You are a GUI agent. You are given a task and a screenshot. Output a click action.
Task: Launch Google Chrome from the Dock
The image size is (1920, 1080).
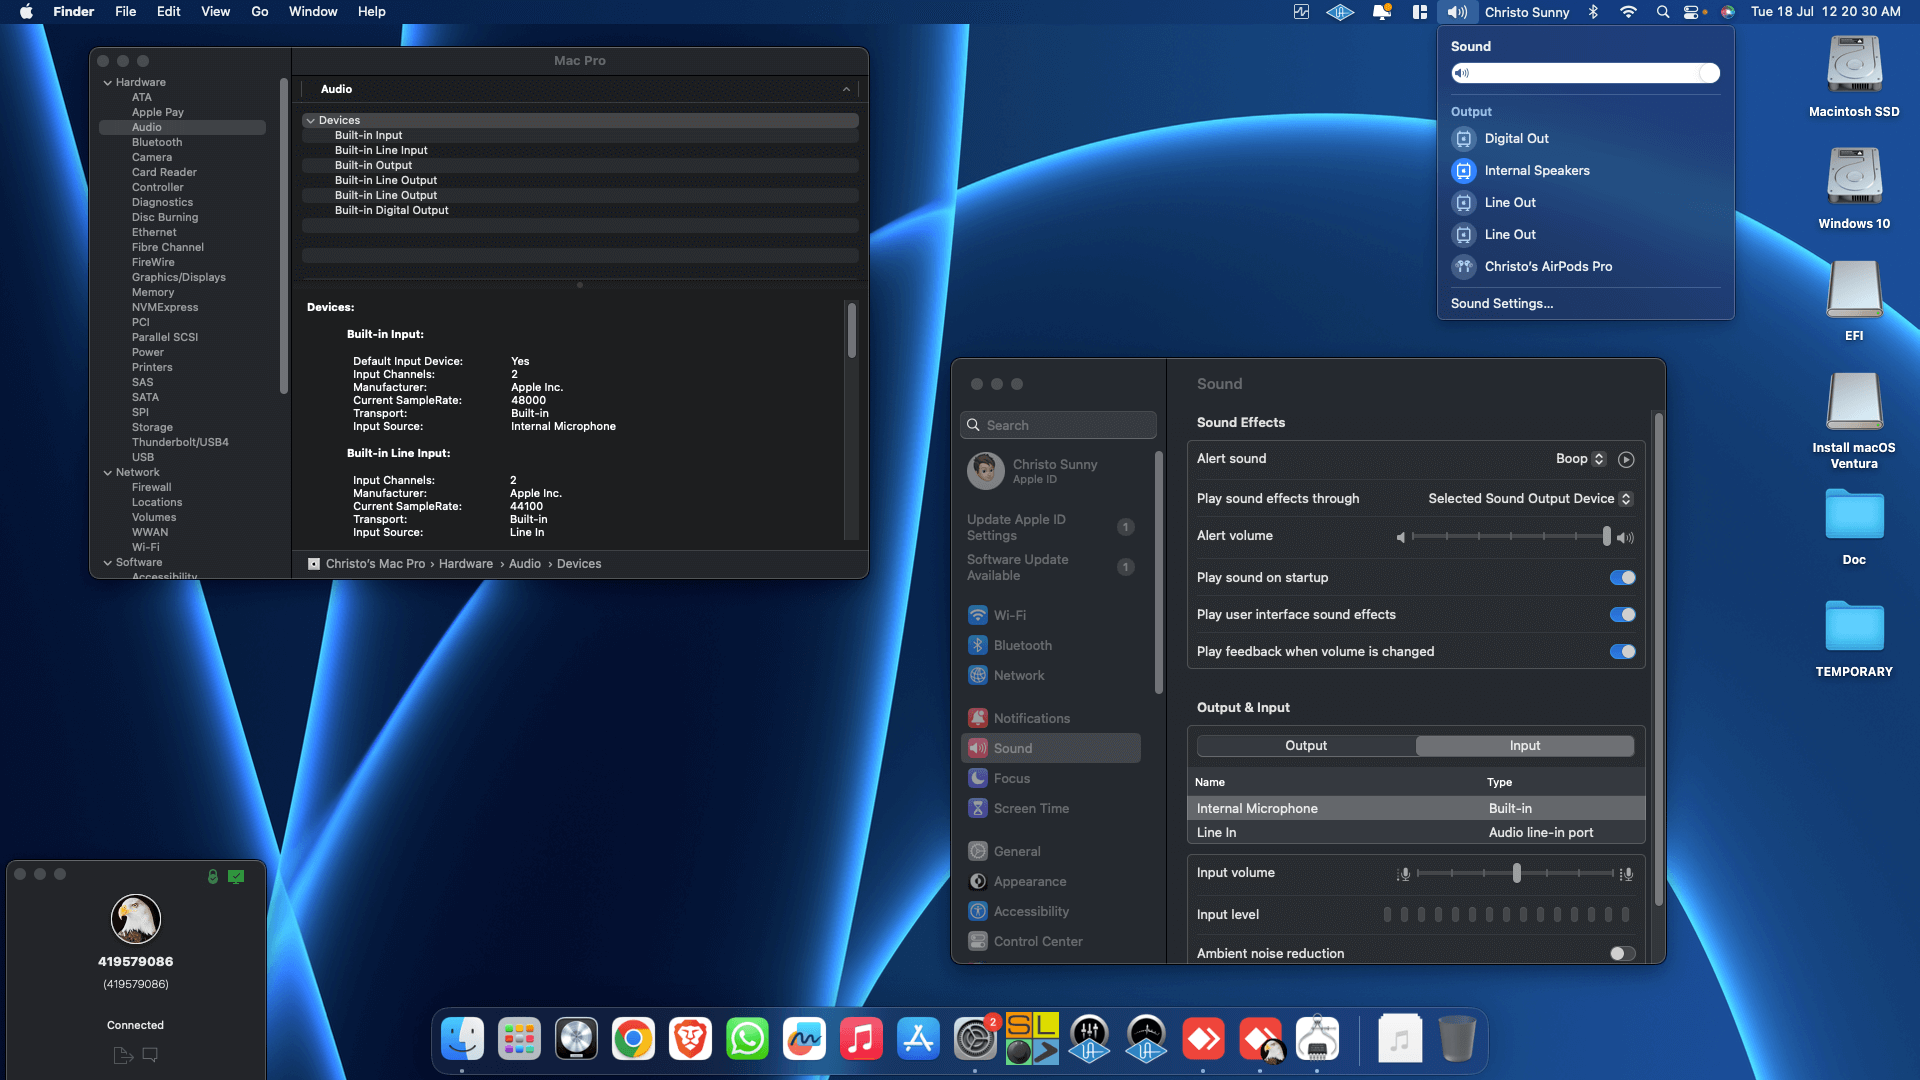(x=633, y=1039)
